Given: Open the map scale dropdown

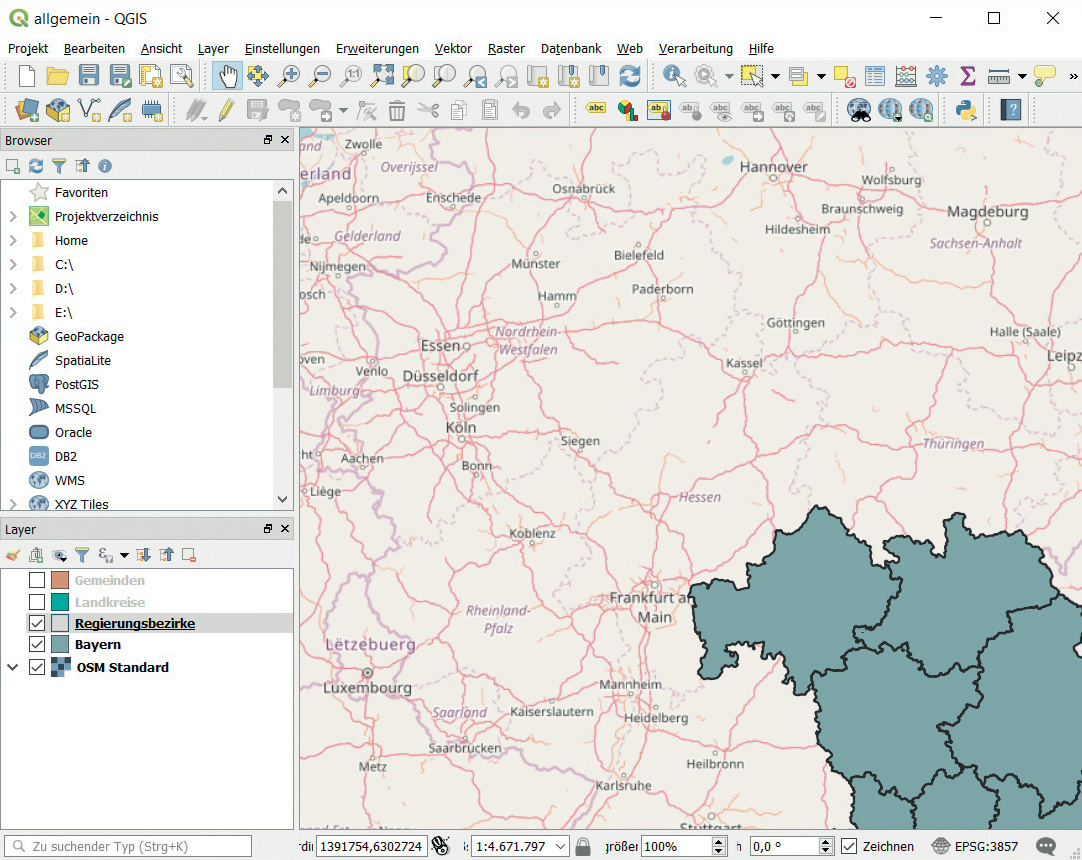Looking at the screenshot, I should click(560, 846).
